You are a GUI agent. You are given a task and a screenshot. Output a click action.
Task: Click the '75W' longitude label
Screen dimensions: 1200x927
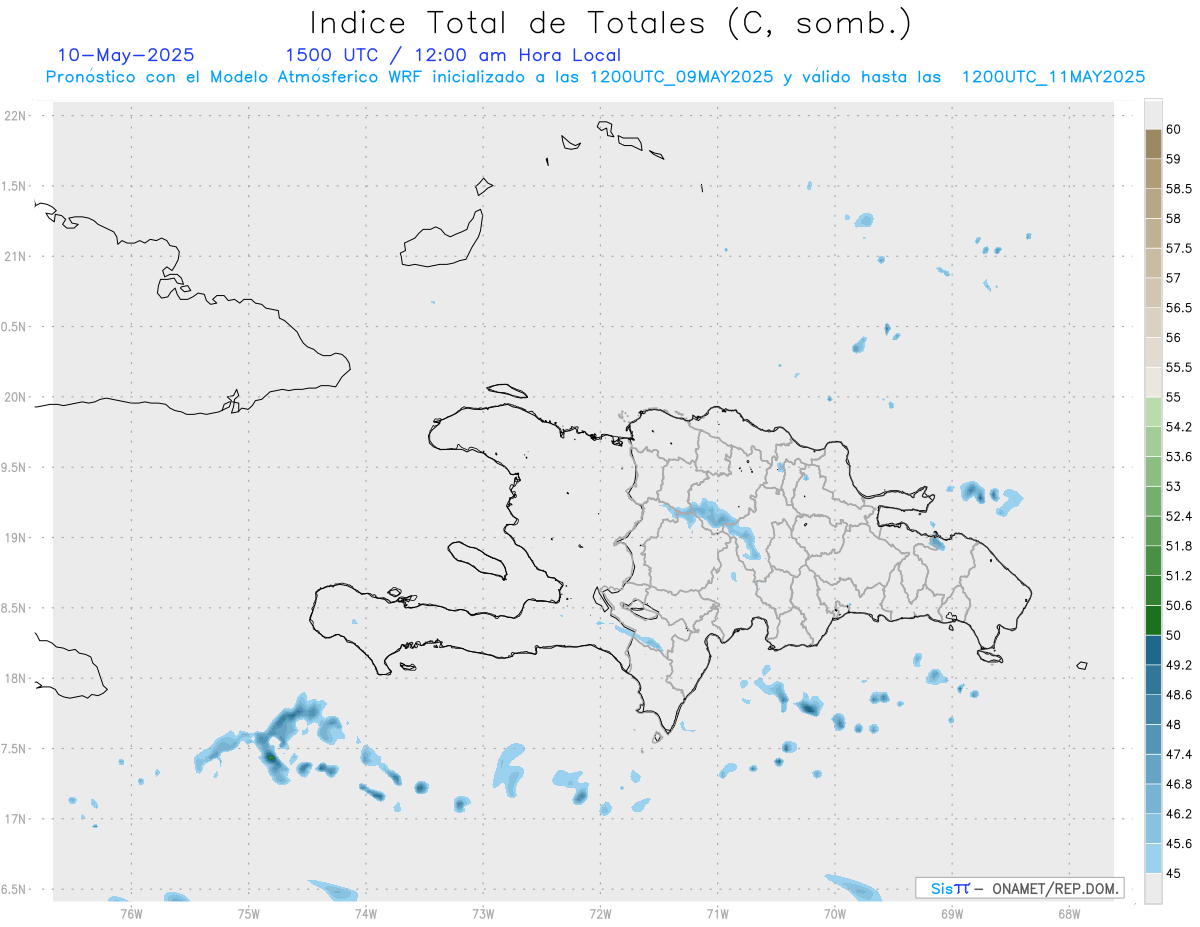pos(248,913)
